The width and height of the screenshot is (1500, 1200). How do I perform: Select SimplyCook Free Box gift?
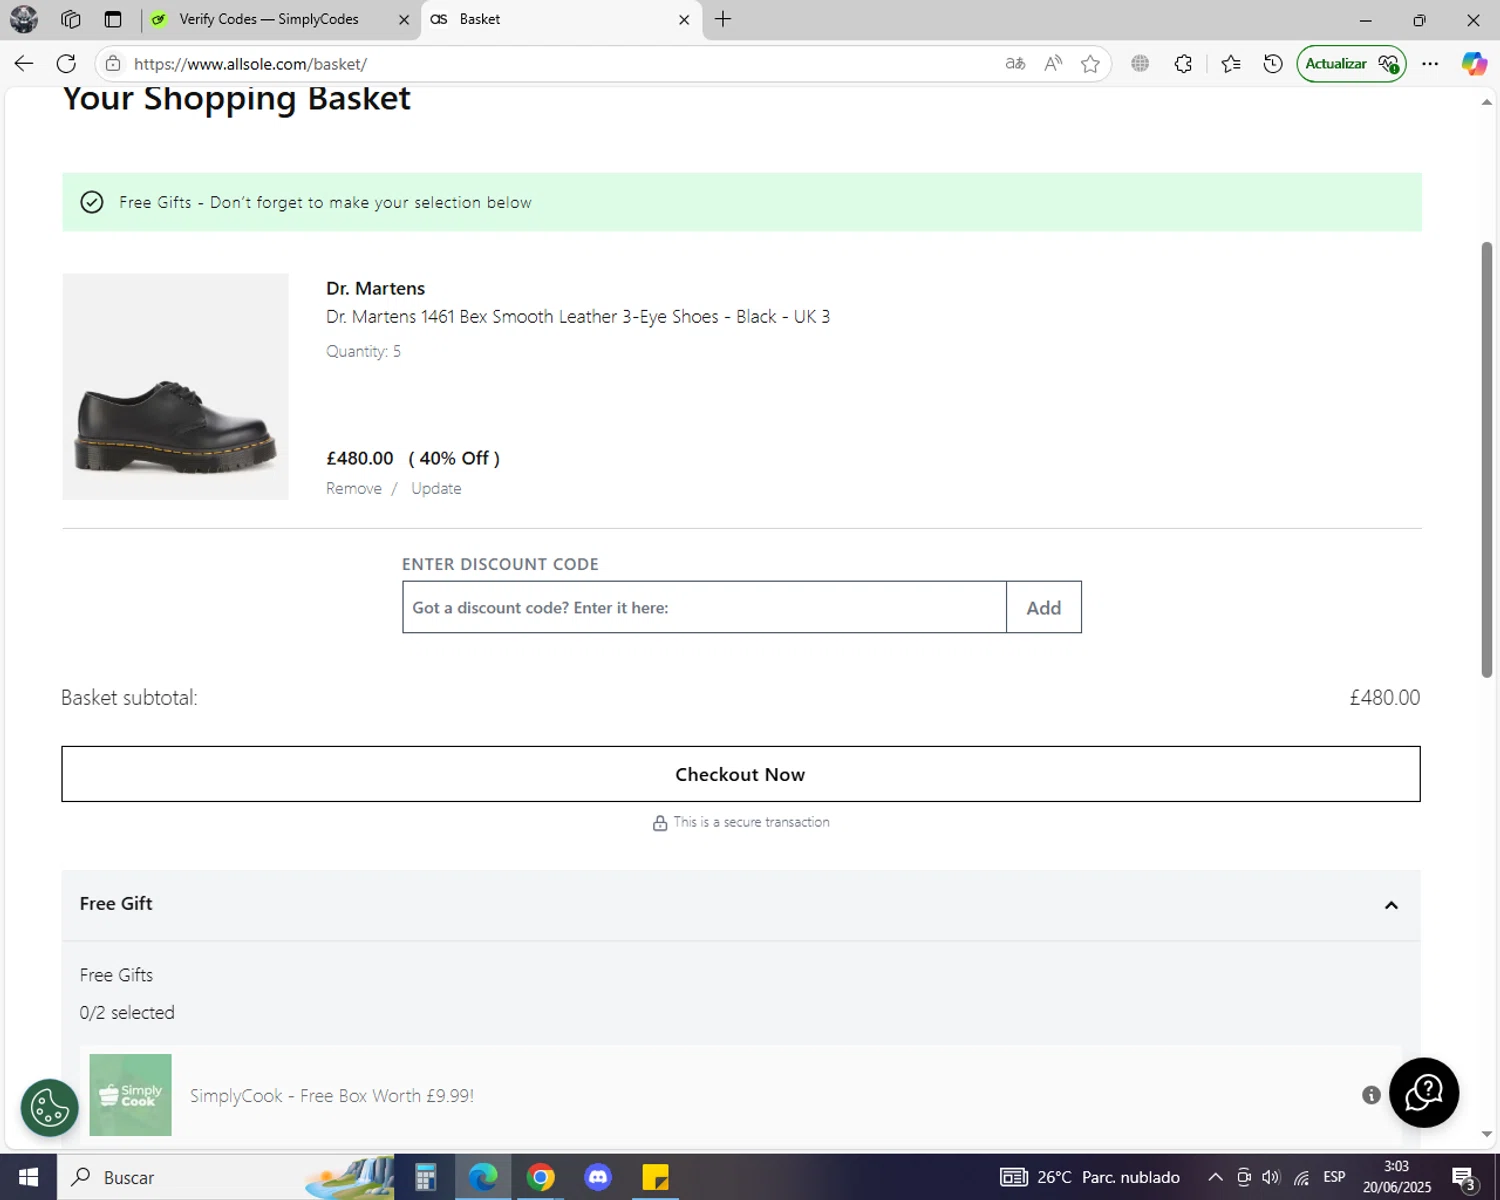click(x=740, y=1095)
